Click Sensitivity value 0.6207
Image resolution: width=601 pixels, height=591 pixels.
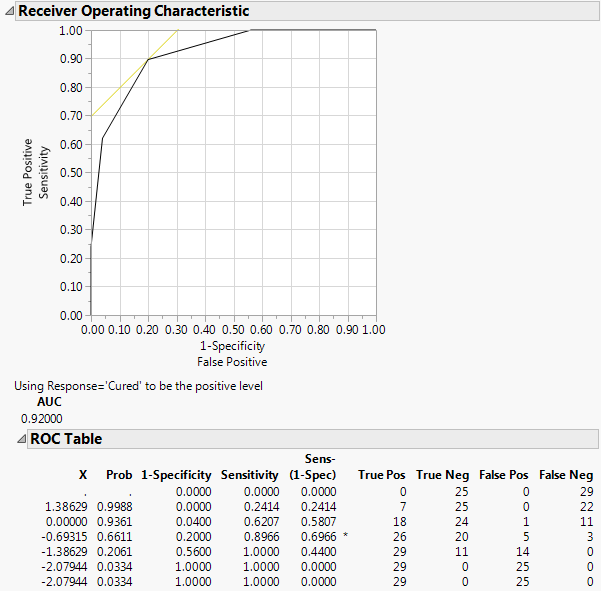pos(261,522)
